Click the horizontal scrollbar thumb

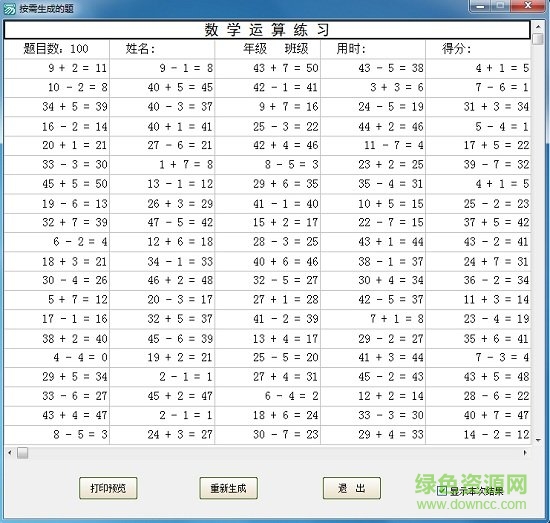point(22,452)
